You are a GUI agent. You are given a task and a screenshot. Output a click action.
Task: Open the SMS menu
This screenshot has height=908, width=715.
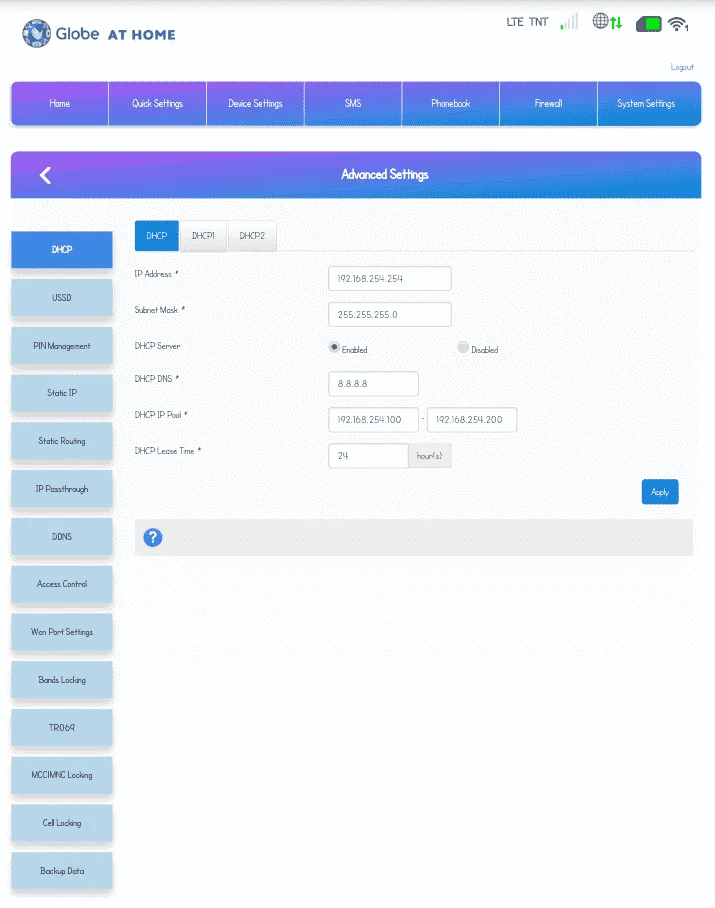353,104
